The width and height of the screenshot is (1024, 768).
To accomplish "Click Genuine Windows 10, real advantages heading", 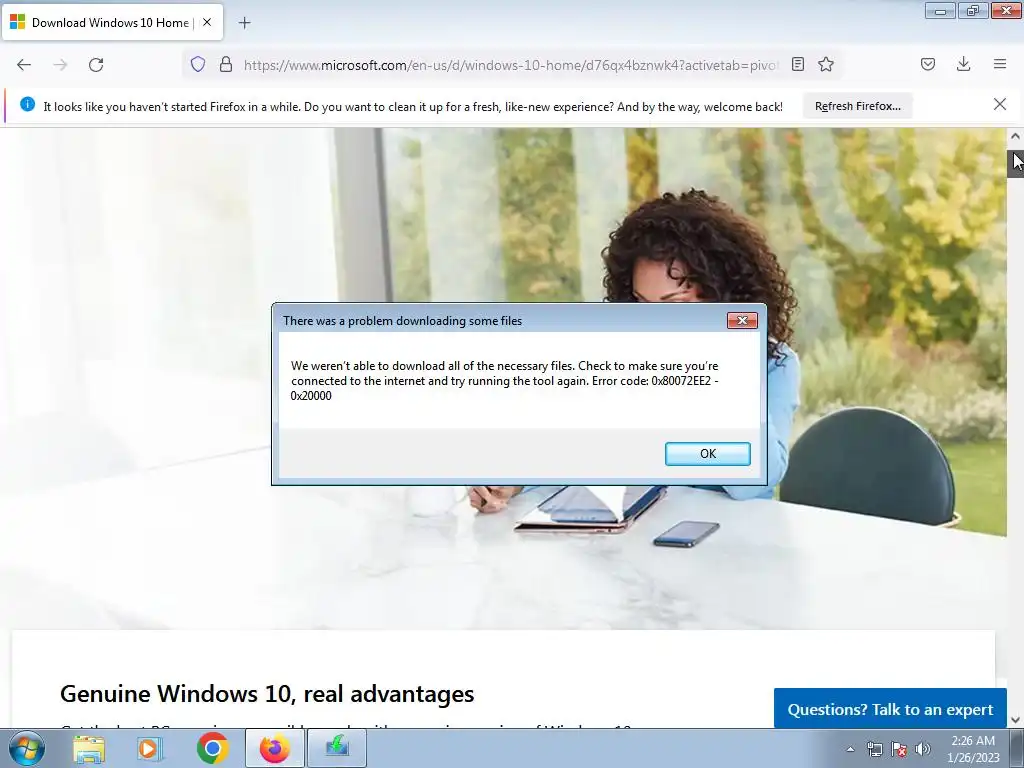I will 267,694.
